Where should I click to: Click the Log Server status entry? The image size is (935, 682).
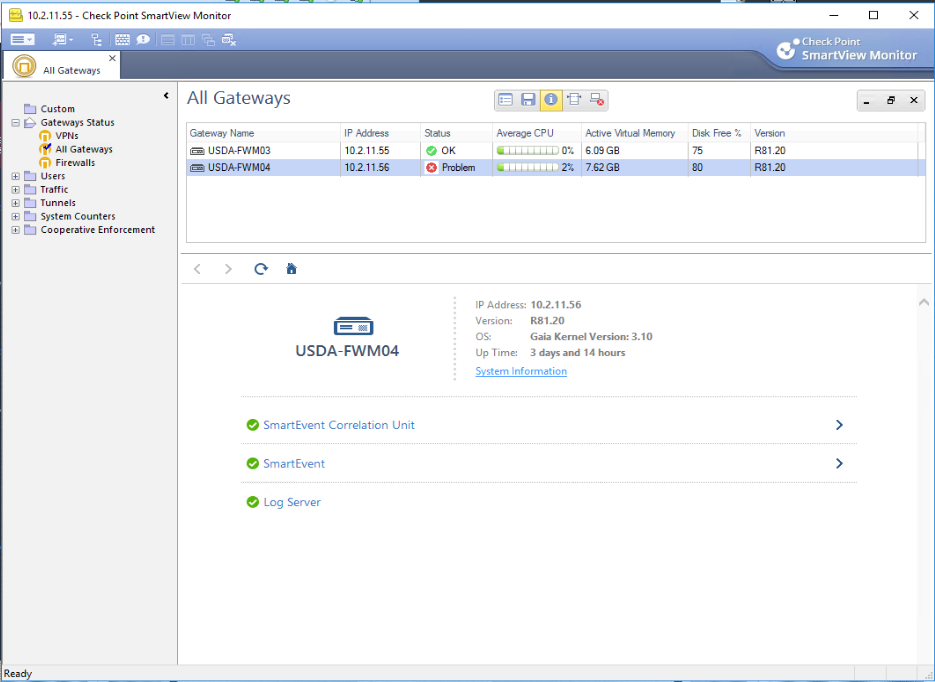291,502
